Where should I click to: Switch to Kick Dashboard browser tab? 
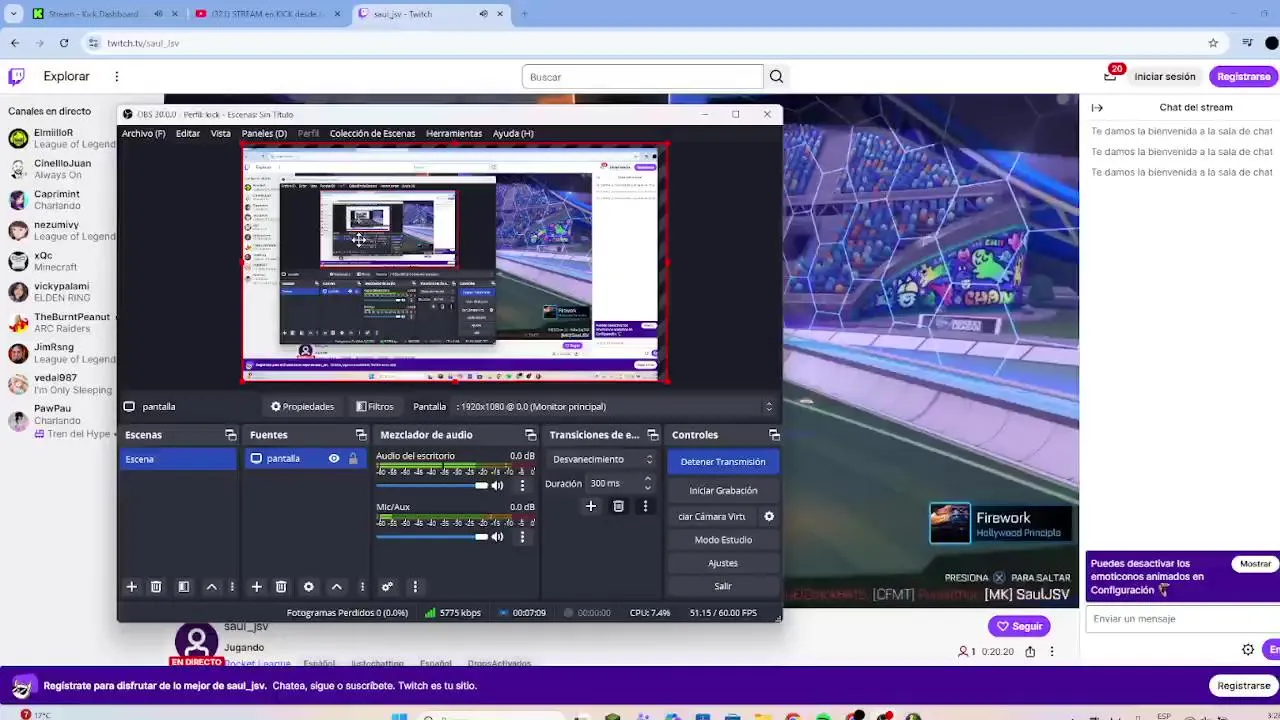pyautogui.click(x=93, y=14)
